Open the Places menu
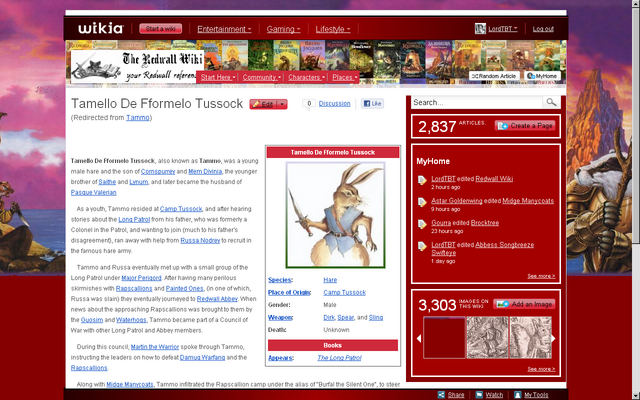The height and width of the screenshot is (400, 640). pyautogui.click(x=344, y=77)
